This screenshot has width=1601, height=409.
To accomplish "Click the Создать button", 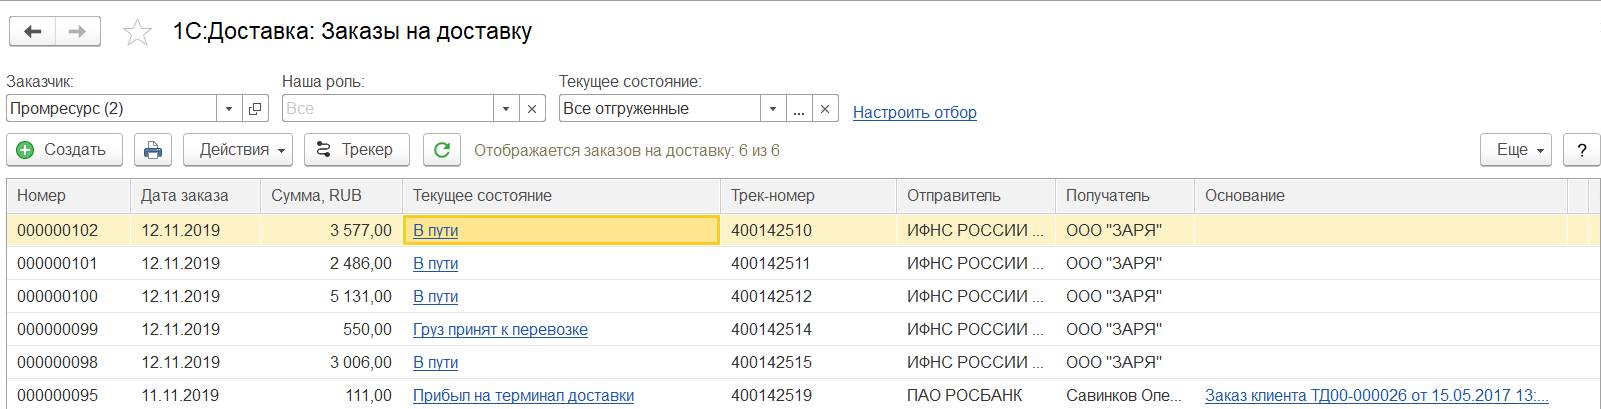I will 64,150.
